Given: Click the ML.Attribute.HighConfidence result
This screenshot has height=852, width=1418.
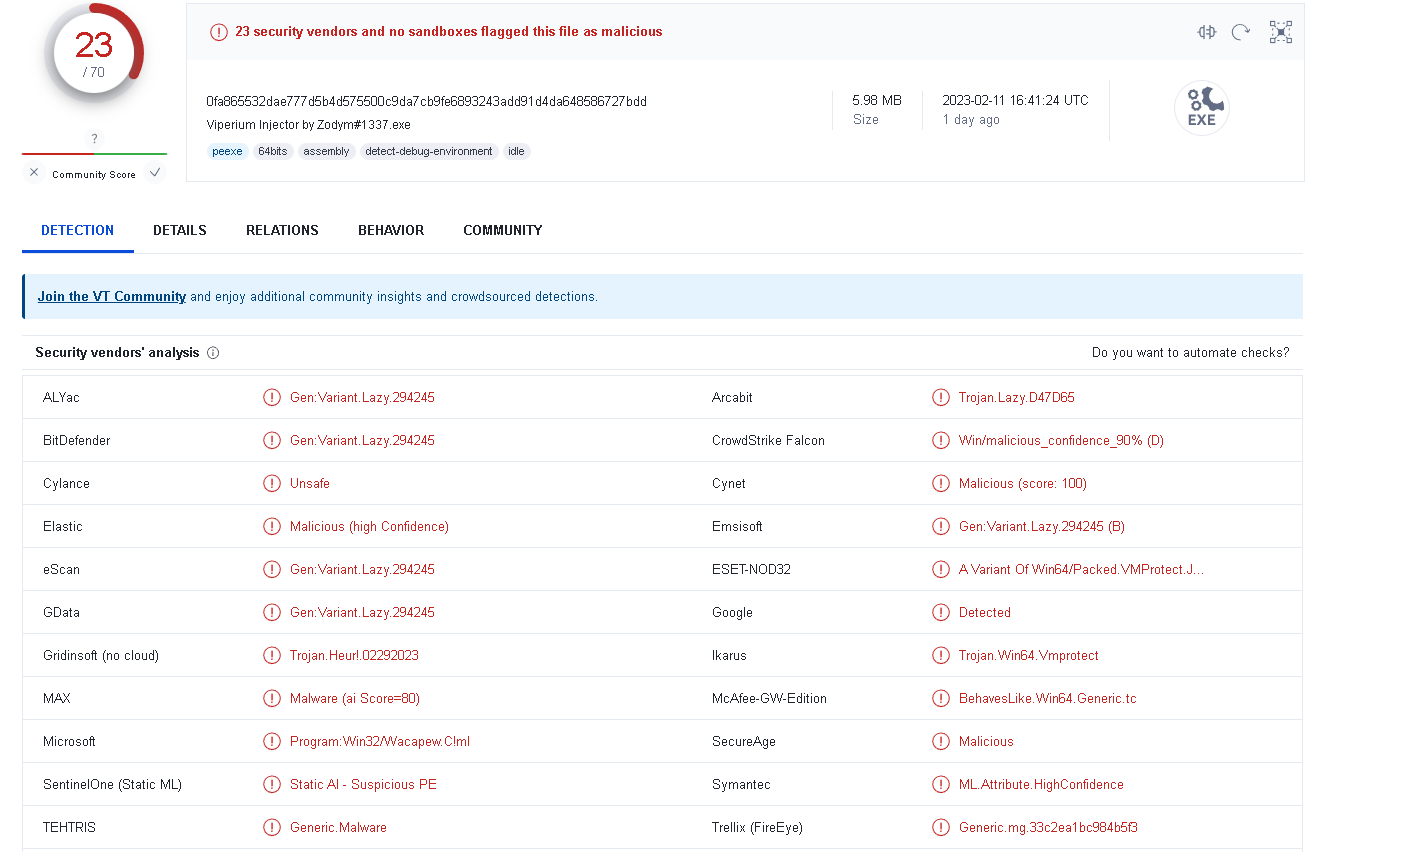Looking at the screenshot, I should (1041, 784).
